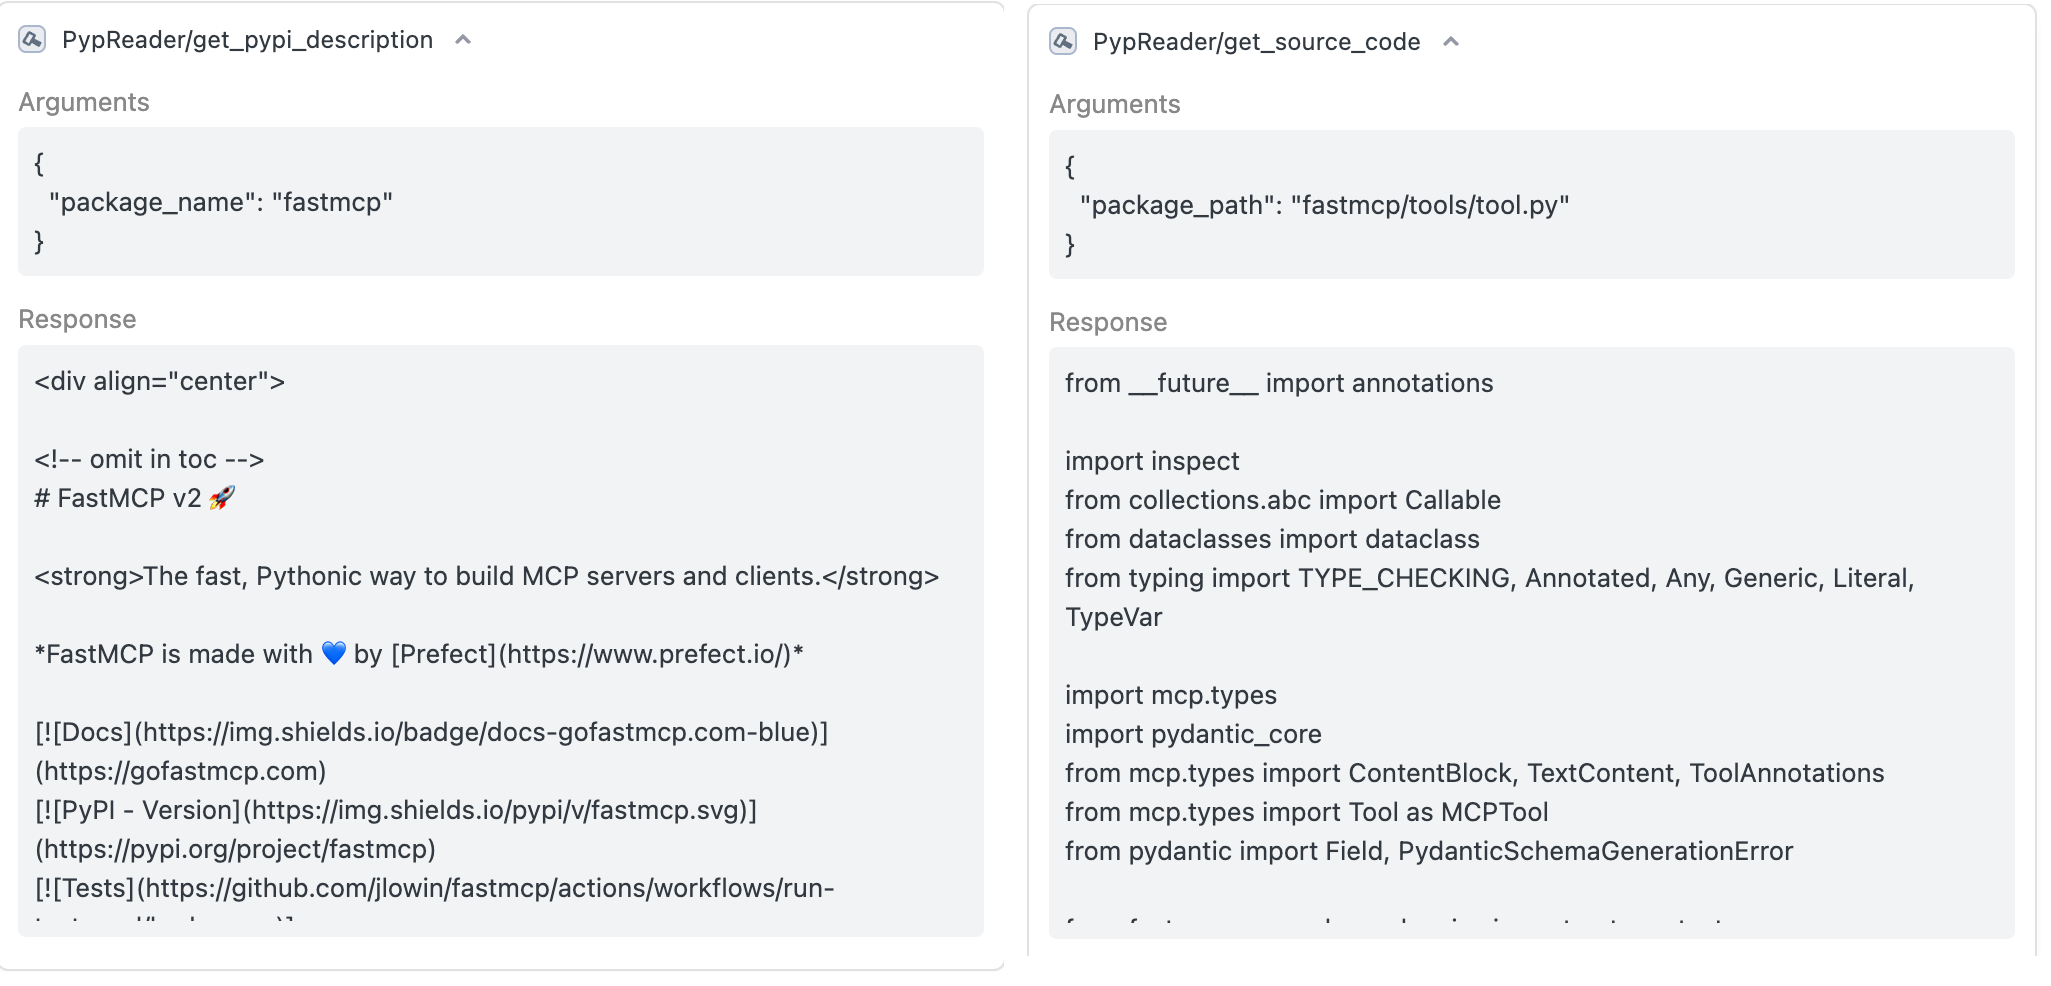Click the PypReader/get_source_code header title
Image resolution: width=2051 pixels, height=986 pixels.
click(1256, 42)
